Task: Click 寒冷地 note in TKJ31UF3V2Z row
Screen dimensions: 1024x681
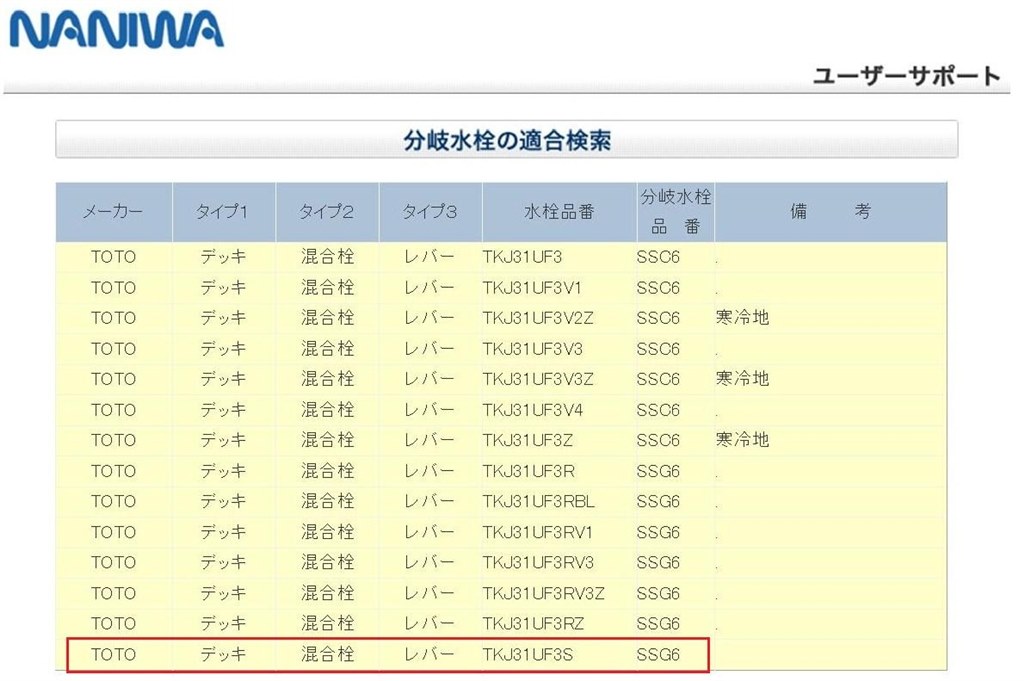Action: coord(743,317)
